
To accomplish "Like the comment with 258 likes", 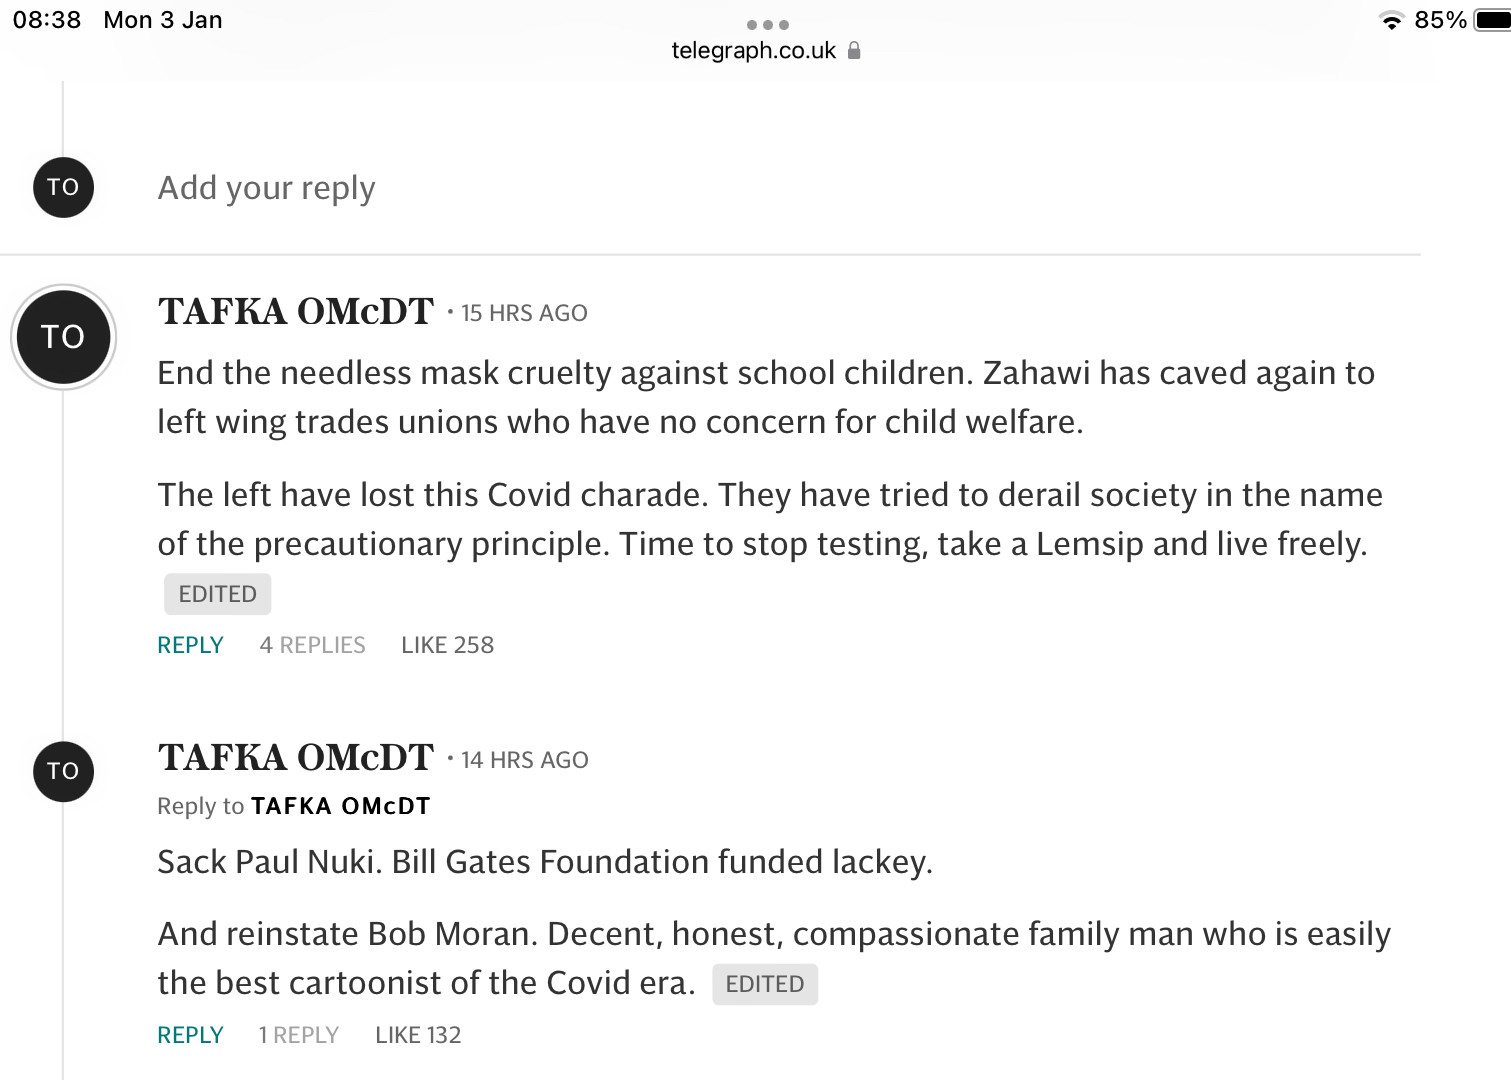I will 447,645.
